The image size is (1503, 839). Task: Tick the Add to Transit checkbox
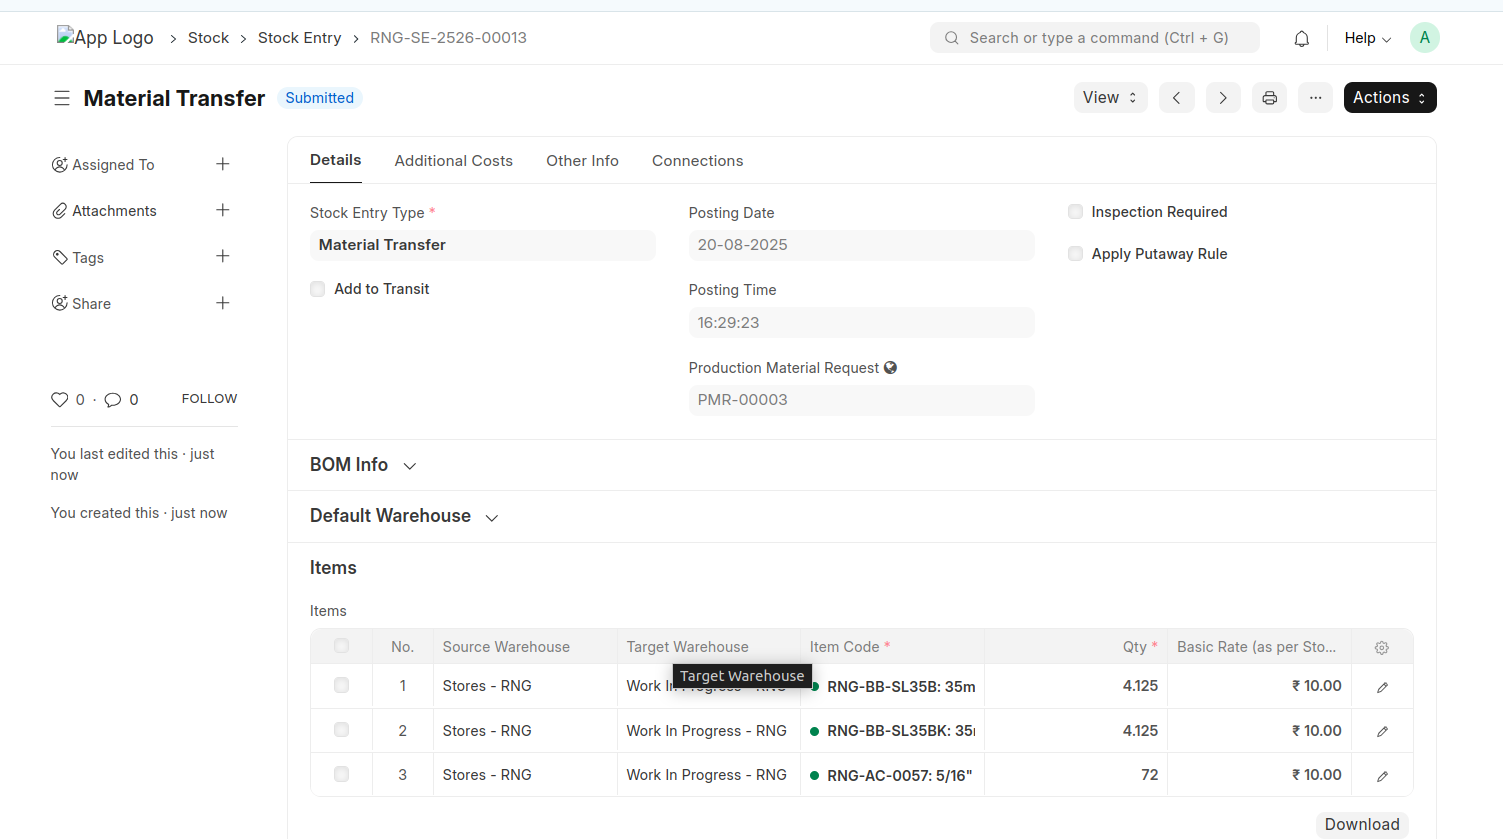318,289
